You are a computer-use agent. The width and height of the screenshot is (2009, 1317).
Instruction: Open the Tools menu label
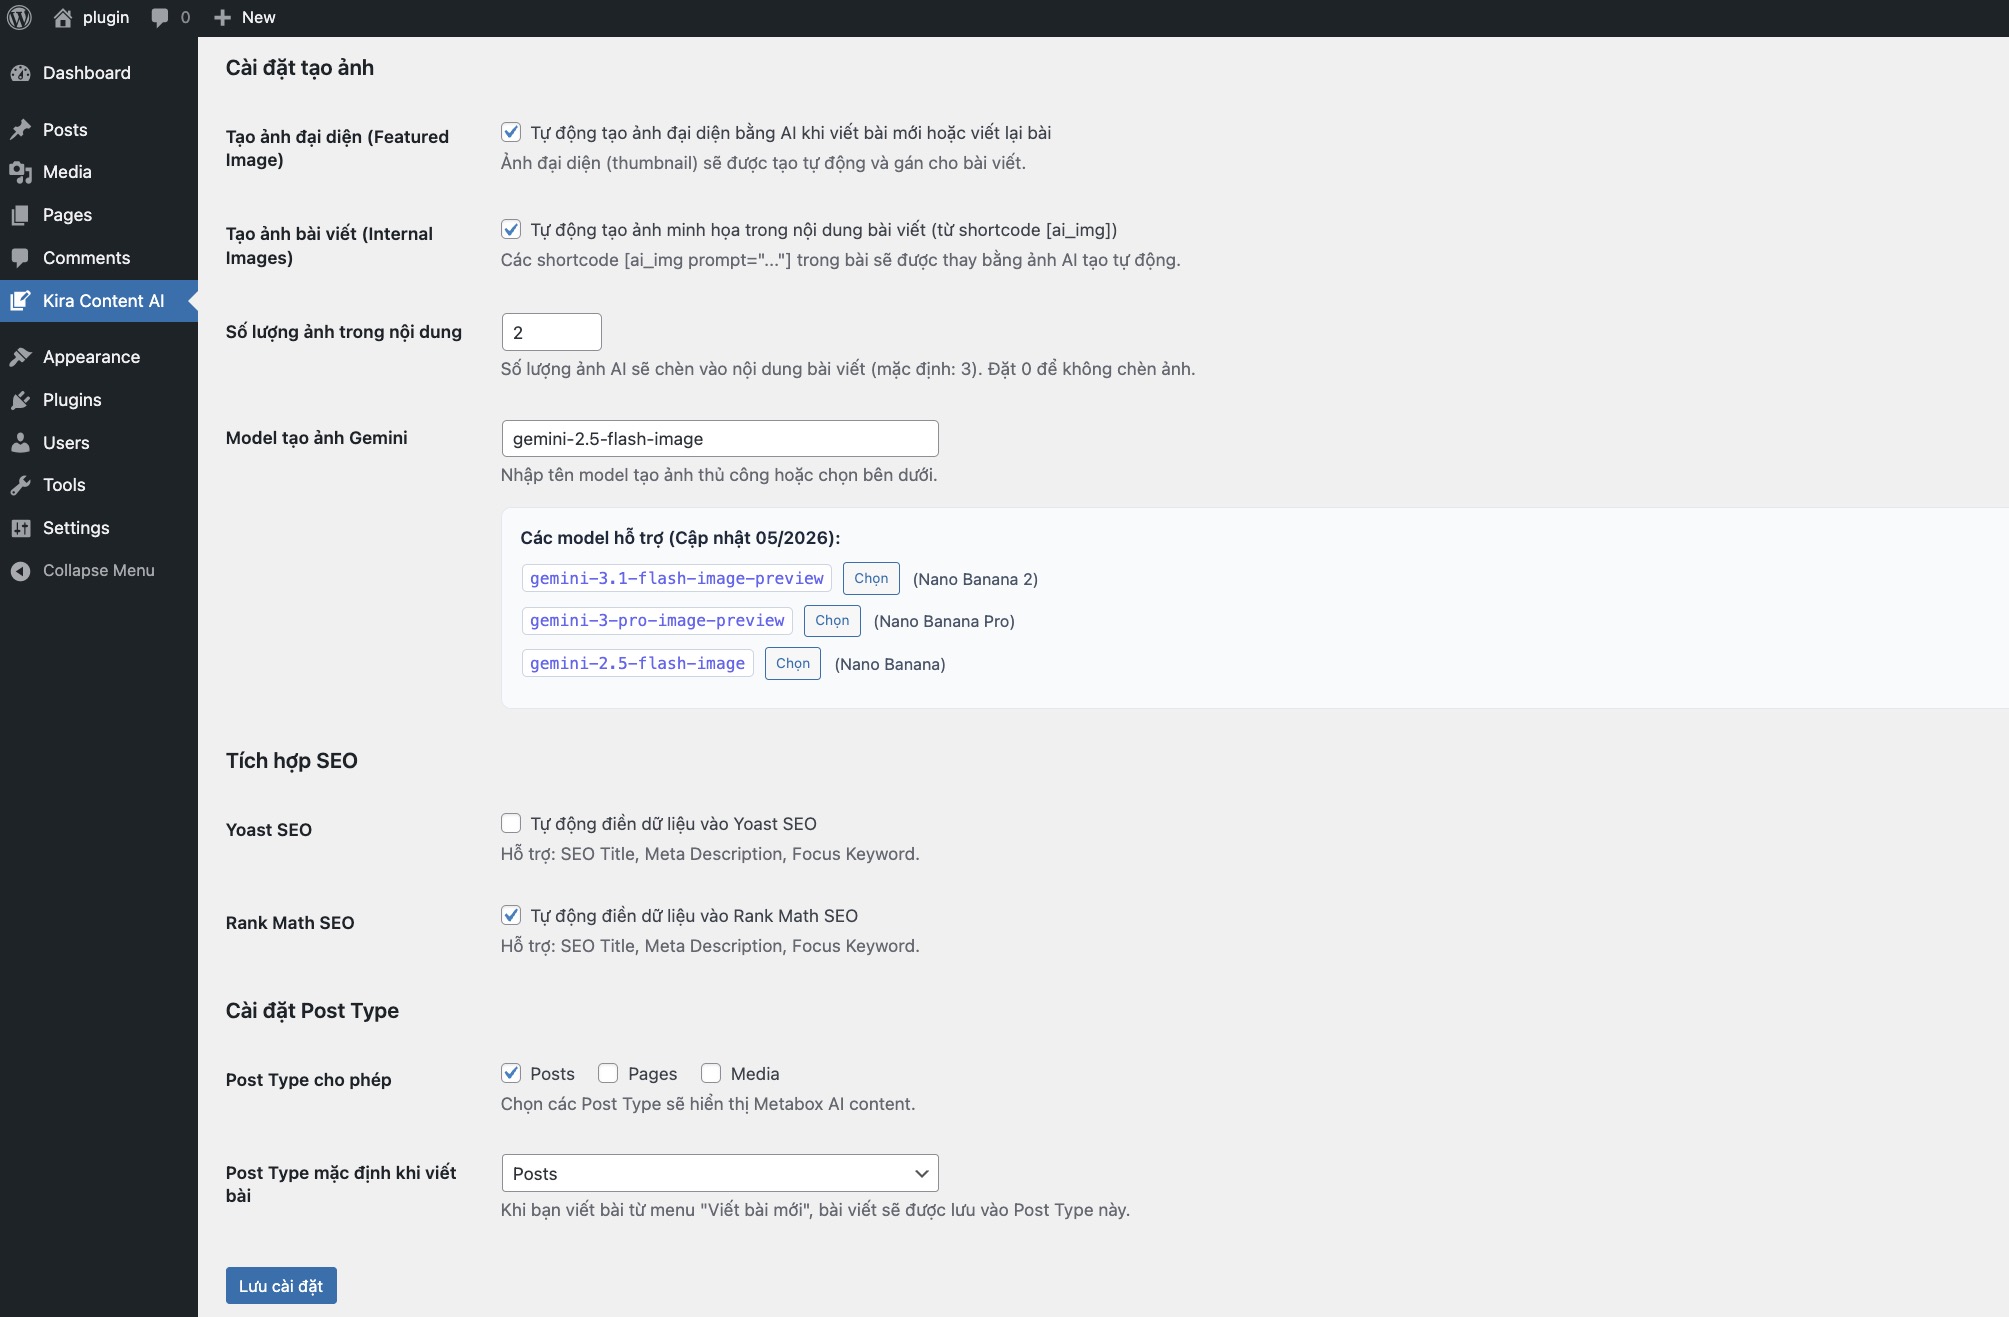pos(64,485)
